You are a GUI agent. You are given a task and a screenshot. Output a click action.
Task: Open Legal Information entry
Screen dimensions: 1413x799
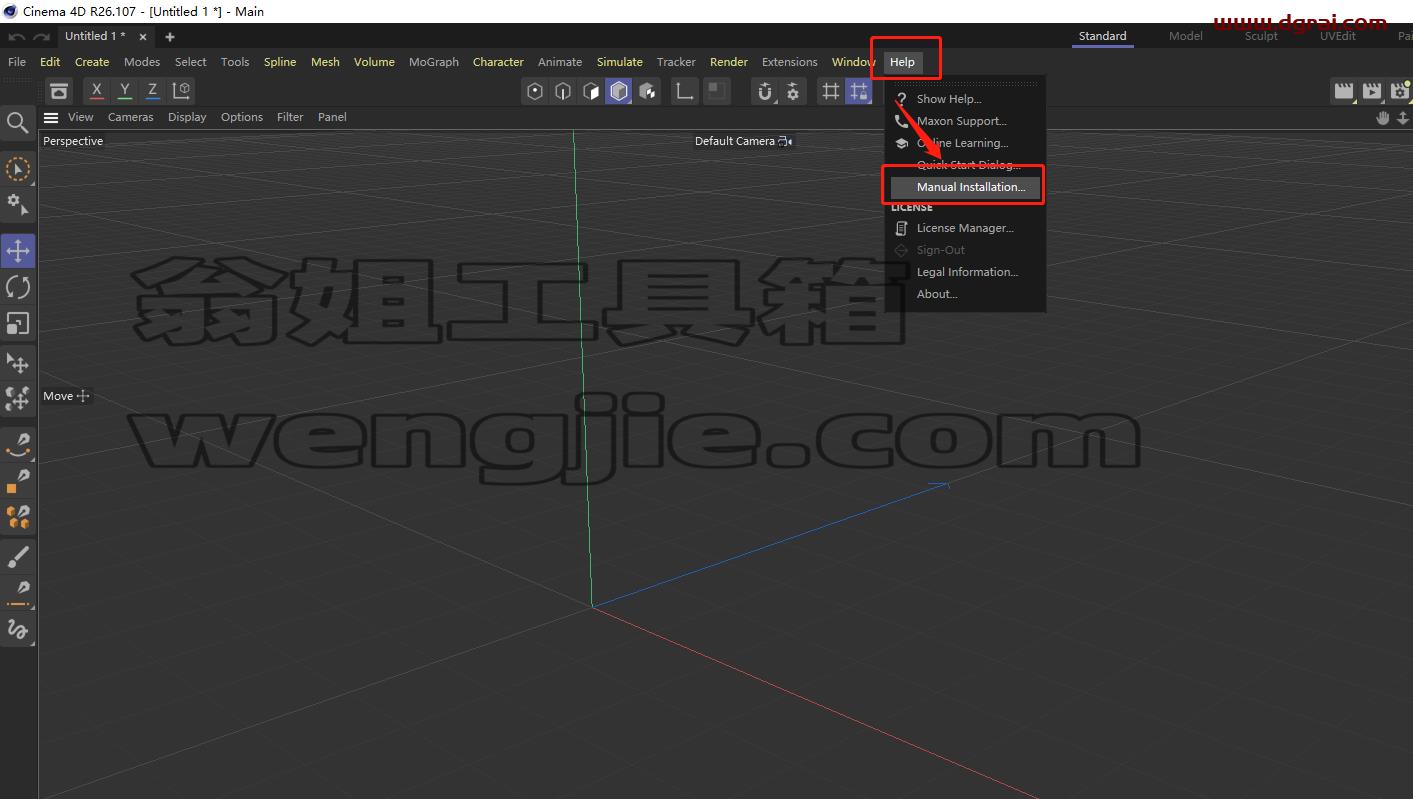(965, 272)
